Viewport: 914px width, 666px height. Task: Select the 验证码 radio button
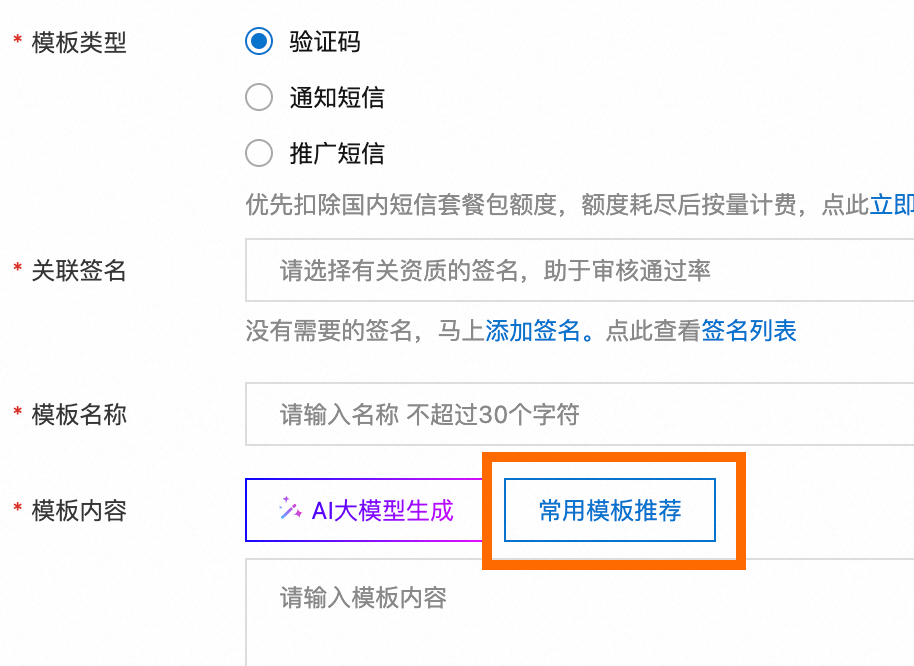tap(259, 41)
